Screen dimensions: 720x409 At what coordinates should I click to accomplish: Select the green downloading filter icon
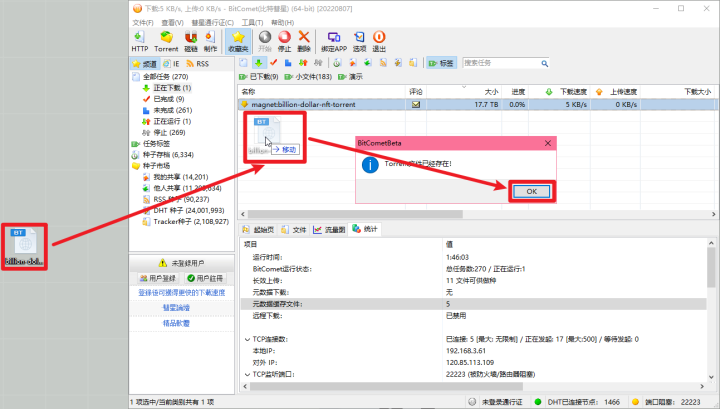pyautogui.click(x=259, y=63)
